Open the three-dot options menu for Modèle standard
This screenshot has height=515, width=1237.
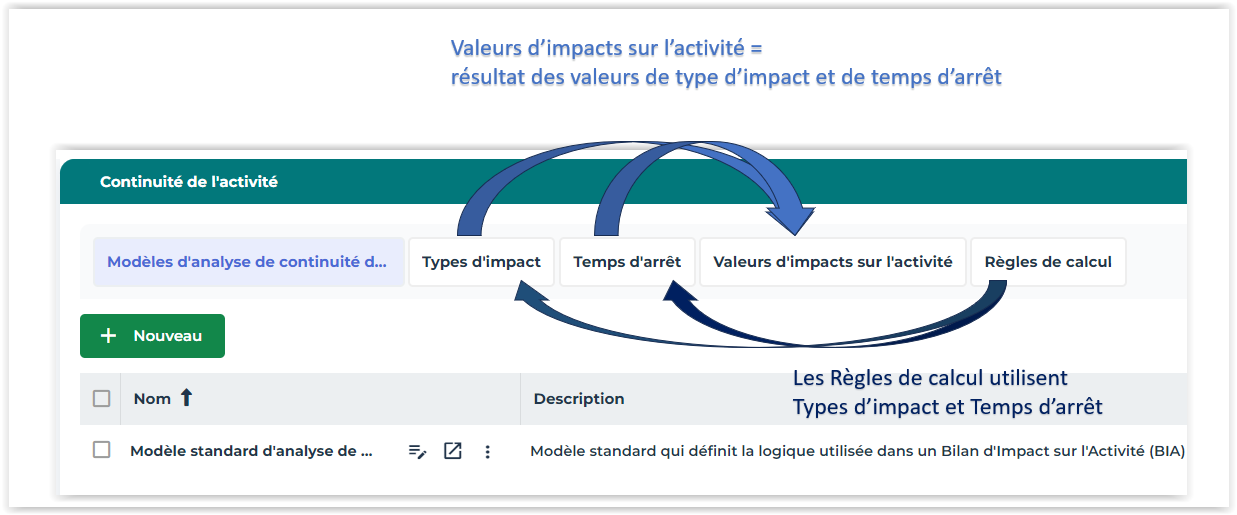(x=487, y=451)
